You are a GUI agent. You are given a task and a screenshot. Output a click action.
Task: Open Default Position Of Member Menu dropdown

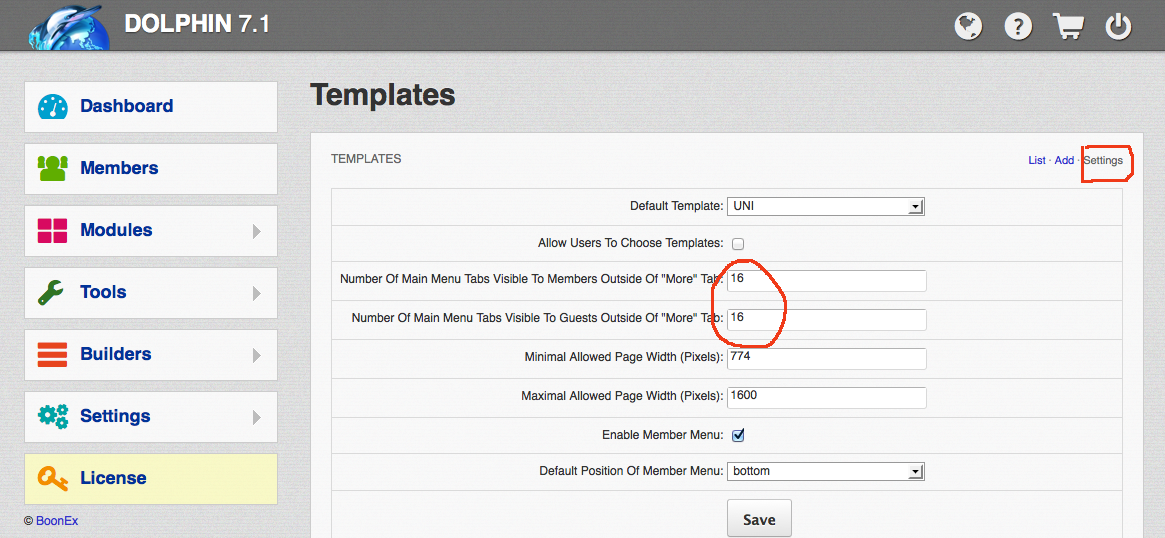point(825,471)
